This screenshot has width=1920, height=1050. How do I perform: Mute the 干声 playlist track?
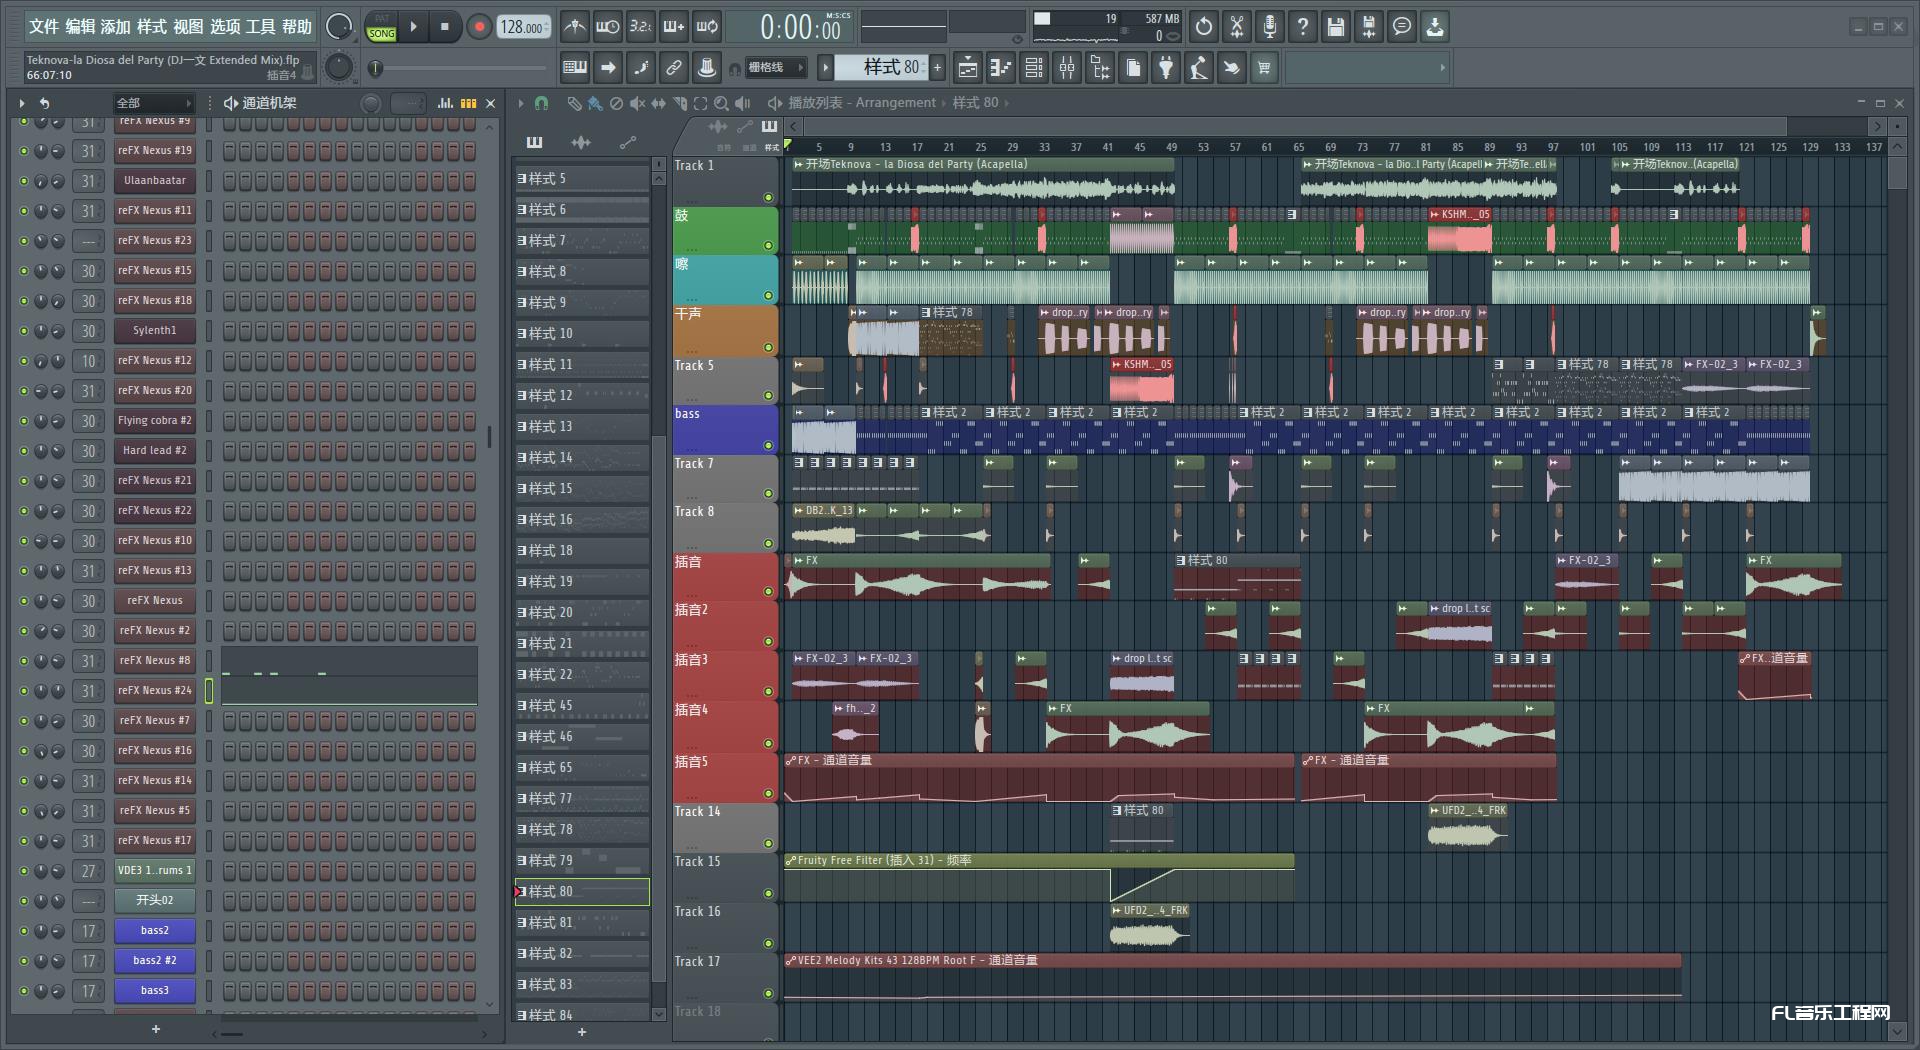click(768, 347)
